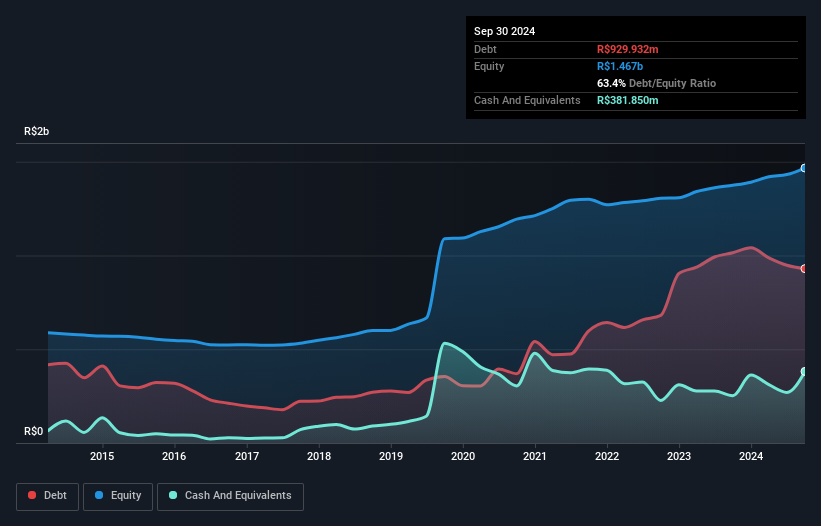
Task: Click the Equity value R$1.467b
Action: pos(620,66)
